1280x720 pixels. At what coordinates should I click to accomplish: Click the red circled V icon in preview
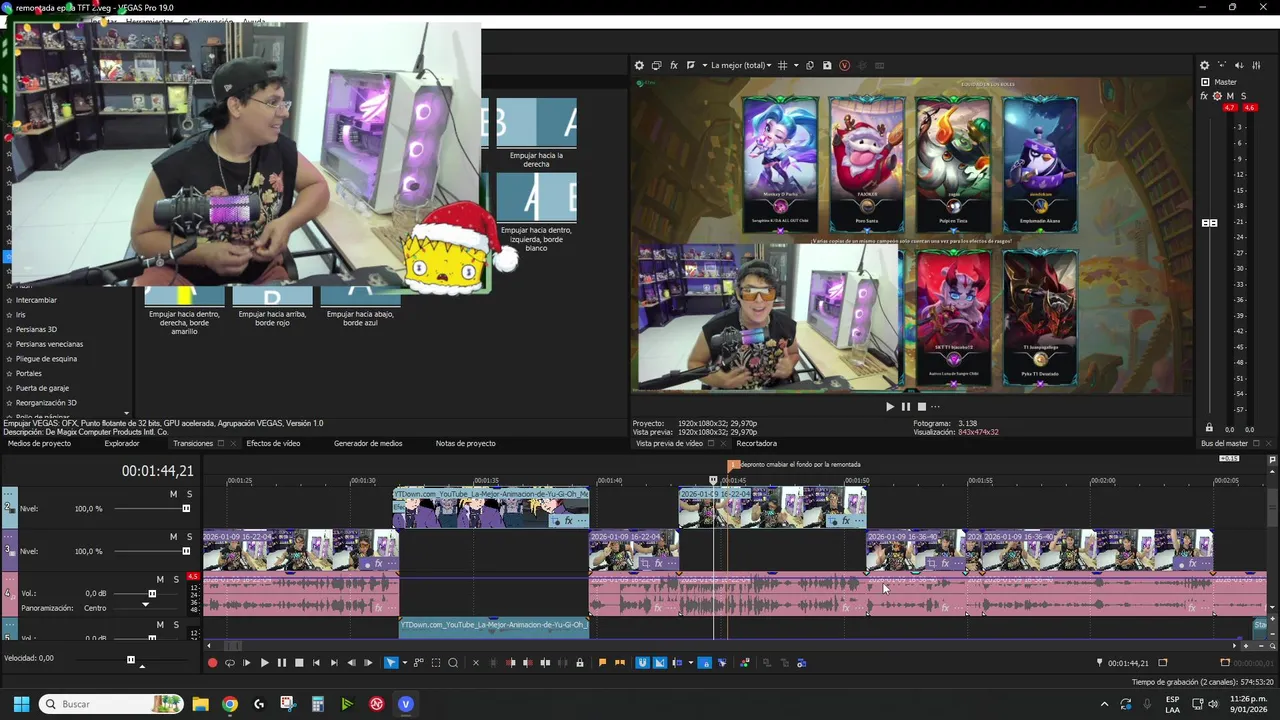844,65
